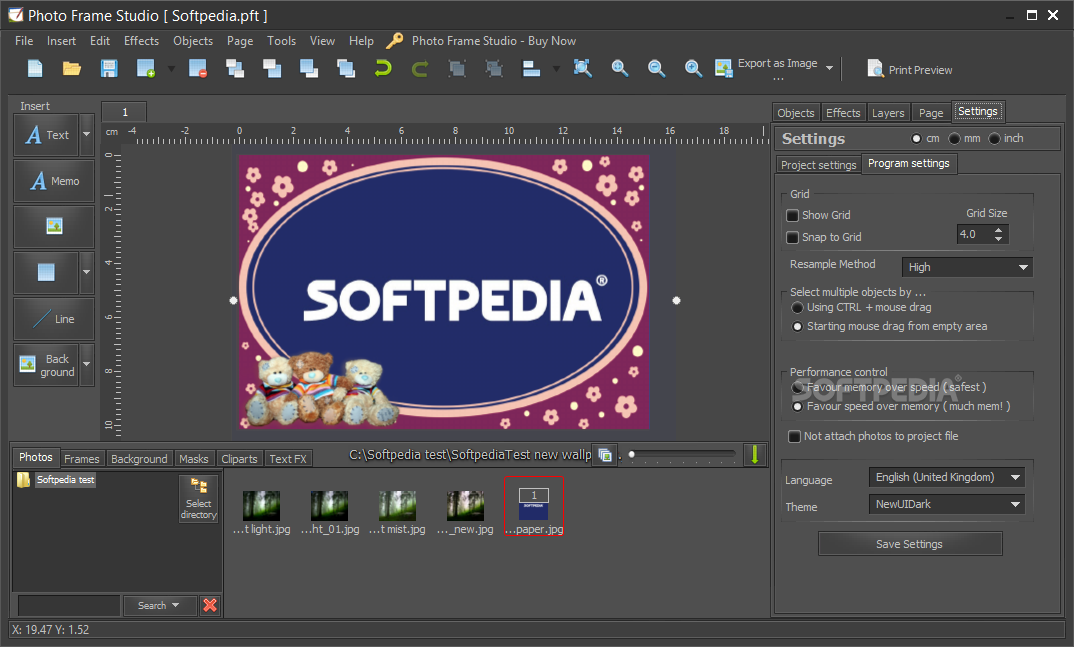This screenshot has height=647, width=1074.
Task: Click the last overlapping-squares arrange icon before Undo
Action: tap(346, 68)
